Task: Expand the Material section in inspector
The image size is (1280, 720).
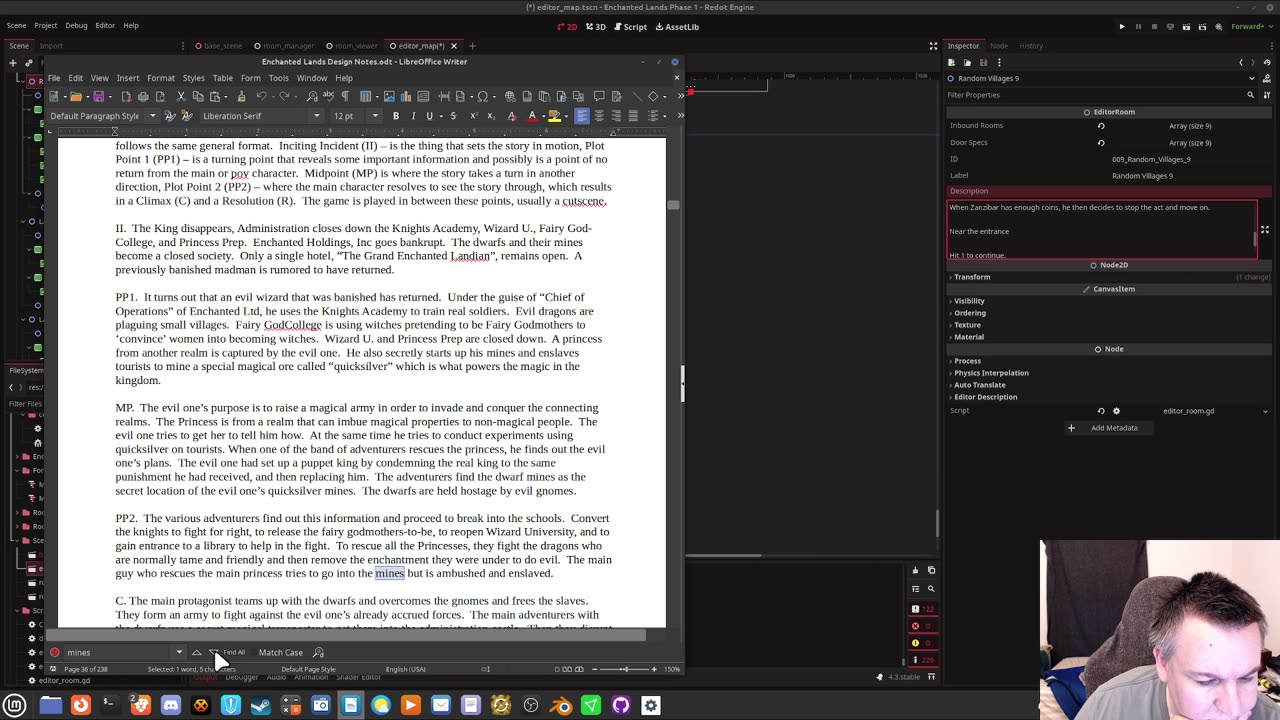Action: (x=967, y=337)
